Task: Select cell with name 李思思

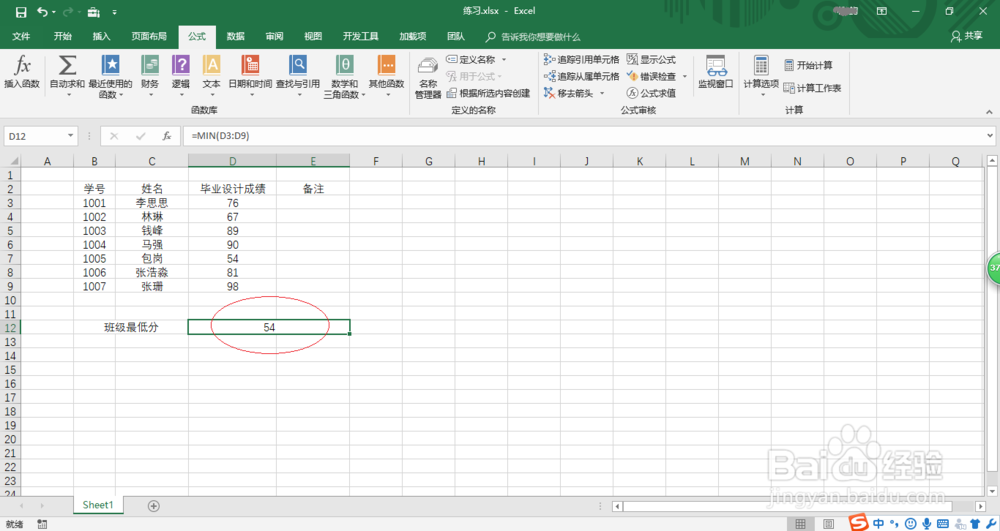Action: tap(152, 203)
